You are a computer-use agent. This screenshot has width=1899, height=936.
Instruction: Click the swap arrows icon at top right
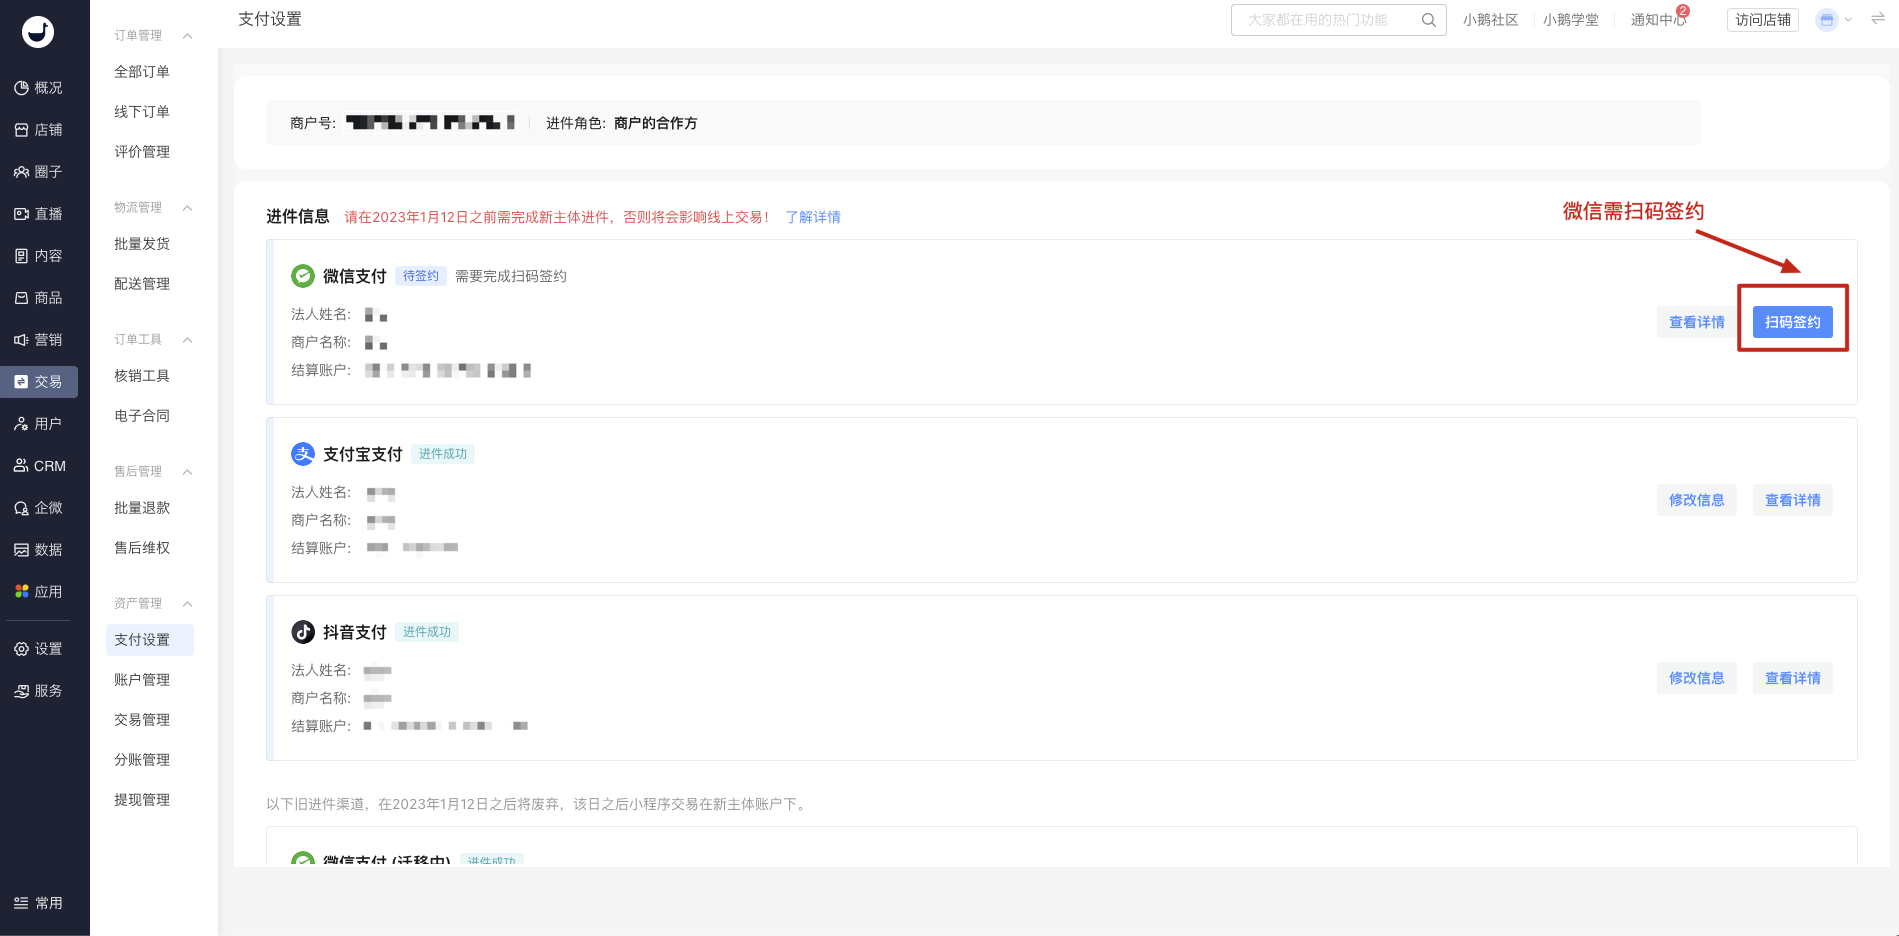pyautogui.click(x=1877, y=19)
